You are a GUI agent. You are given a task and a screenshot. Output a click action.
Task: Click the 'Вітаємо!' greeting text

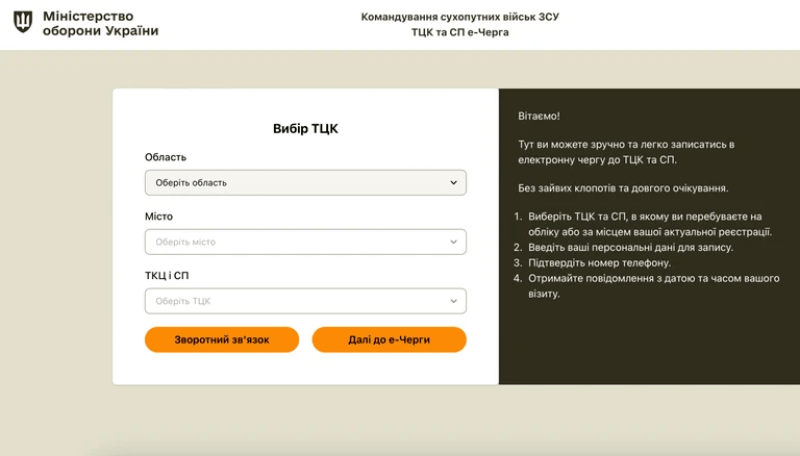pos(539,117)
